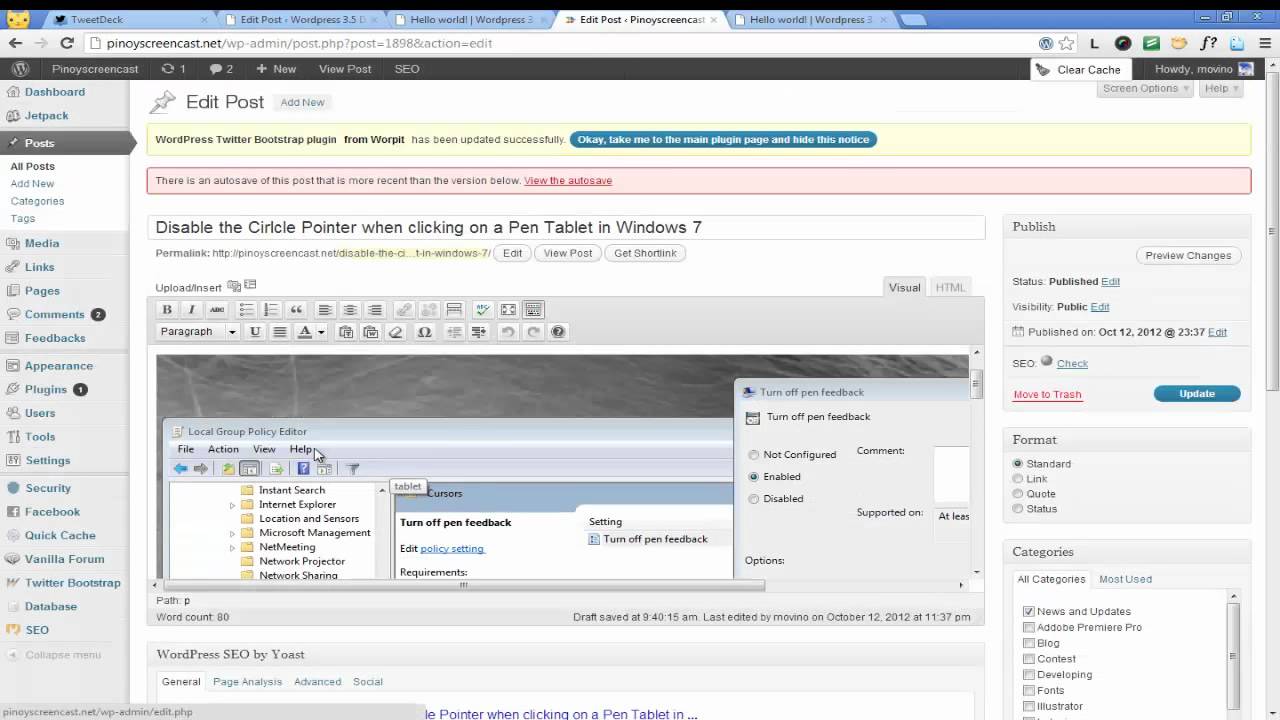Switch to the HTML editor tab
The height and width of the screenshot is (720, 1280).
click(950, 287)
